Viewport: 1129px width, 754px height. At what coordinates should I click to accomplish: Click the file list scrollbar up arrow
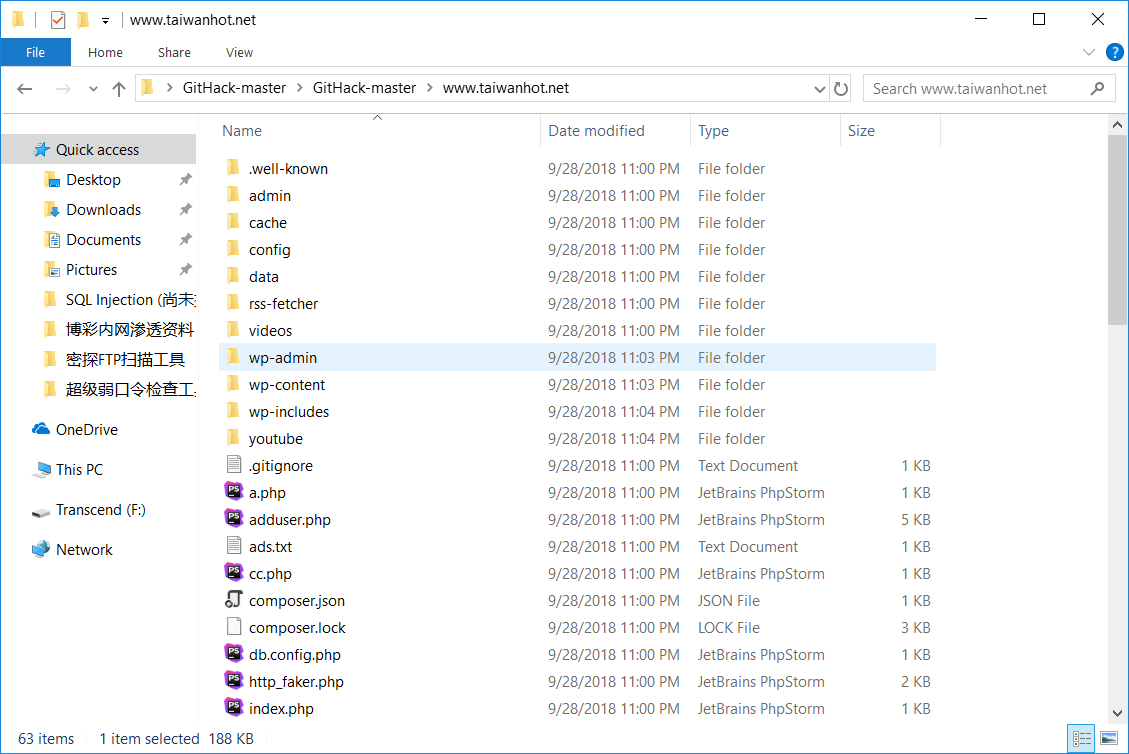[x=1117, y=125]
